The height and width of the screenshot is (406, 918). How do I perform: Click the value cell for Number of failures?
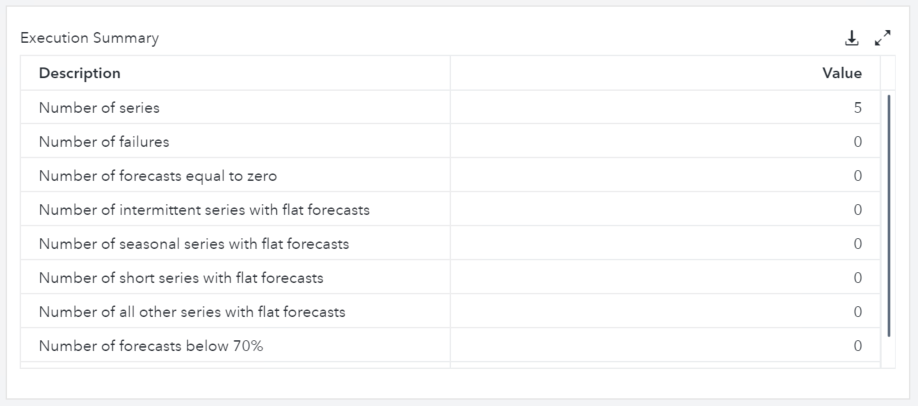pyautogui.click(x=857, y=142)
